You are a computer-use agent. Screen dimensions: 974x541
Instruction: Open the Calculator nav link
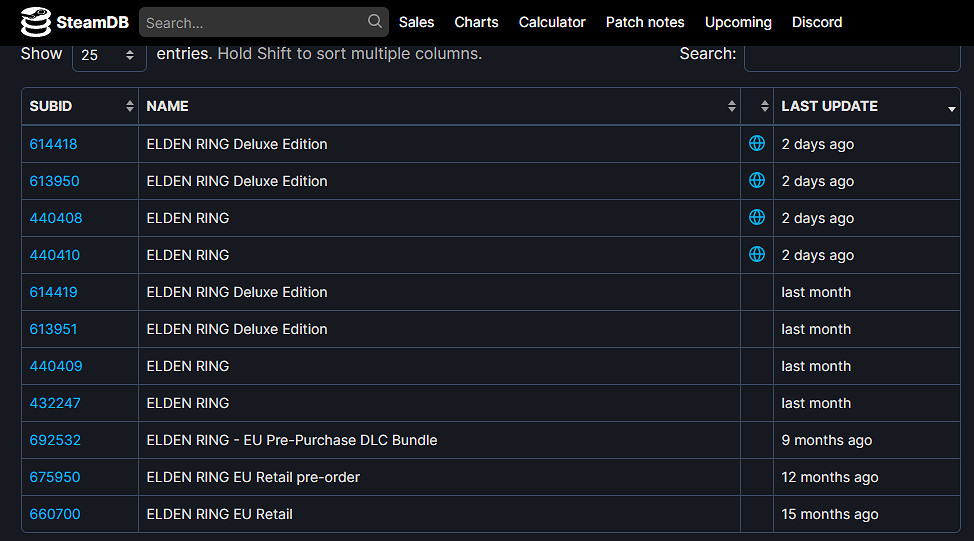pos(552,22)
